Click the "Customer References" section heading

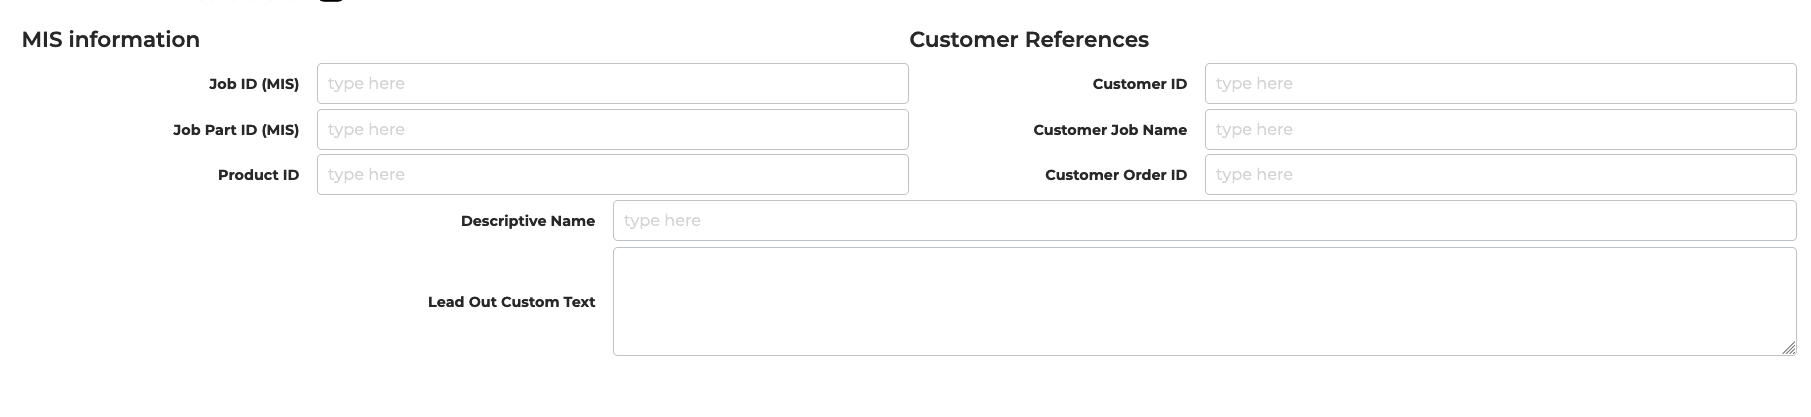tap(1029, 40)
